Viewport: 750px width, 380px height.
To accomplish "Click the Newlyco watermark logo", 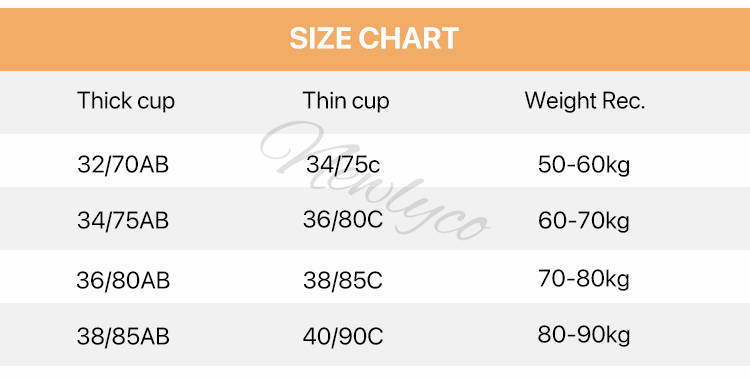I will [x=375, y=181].
